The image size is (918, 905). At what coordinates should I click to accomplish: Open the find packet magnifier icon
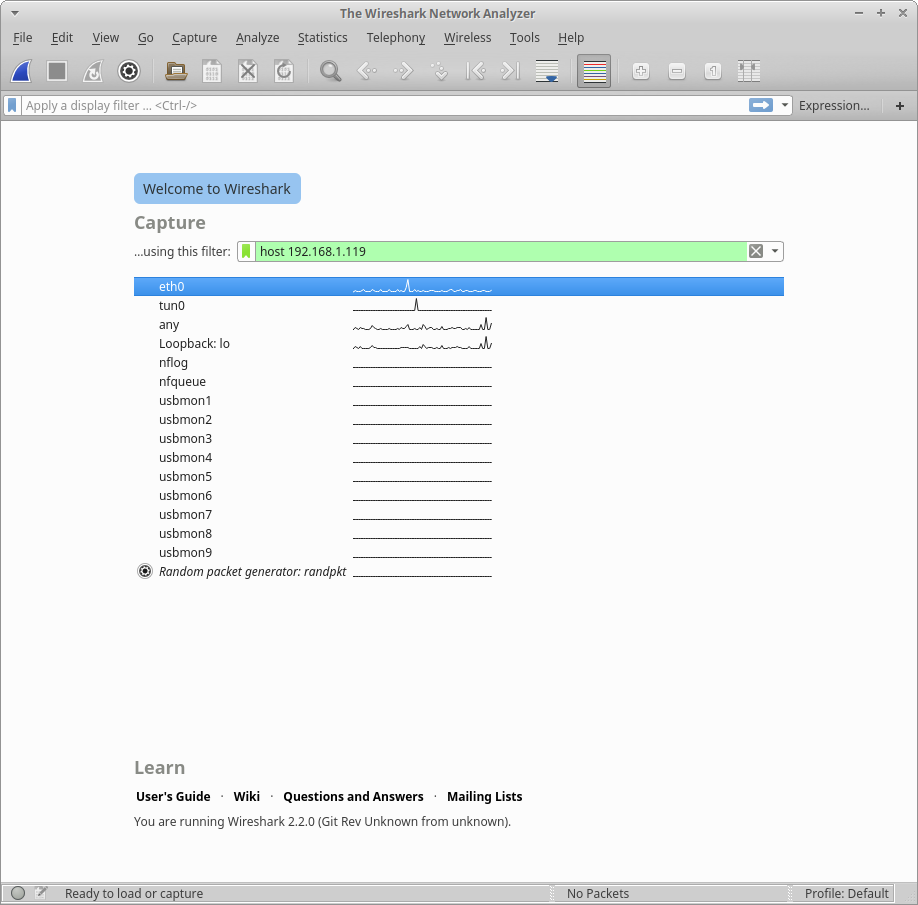coord(330,71)
